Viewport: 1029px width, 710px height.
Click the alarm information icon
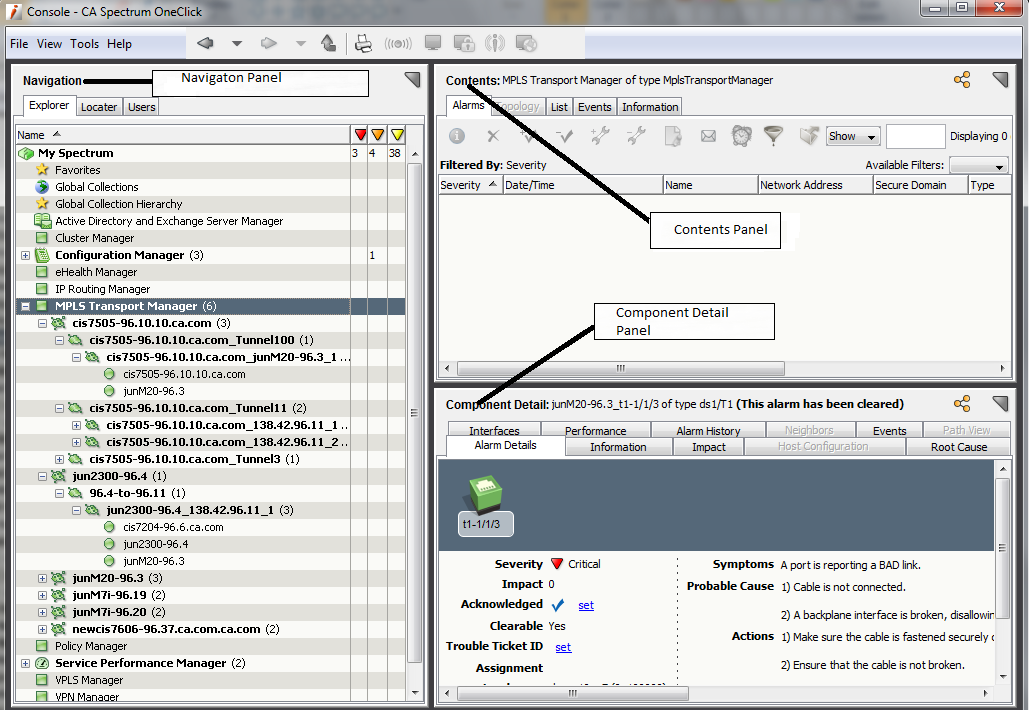(457, 136)
